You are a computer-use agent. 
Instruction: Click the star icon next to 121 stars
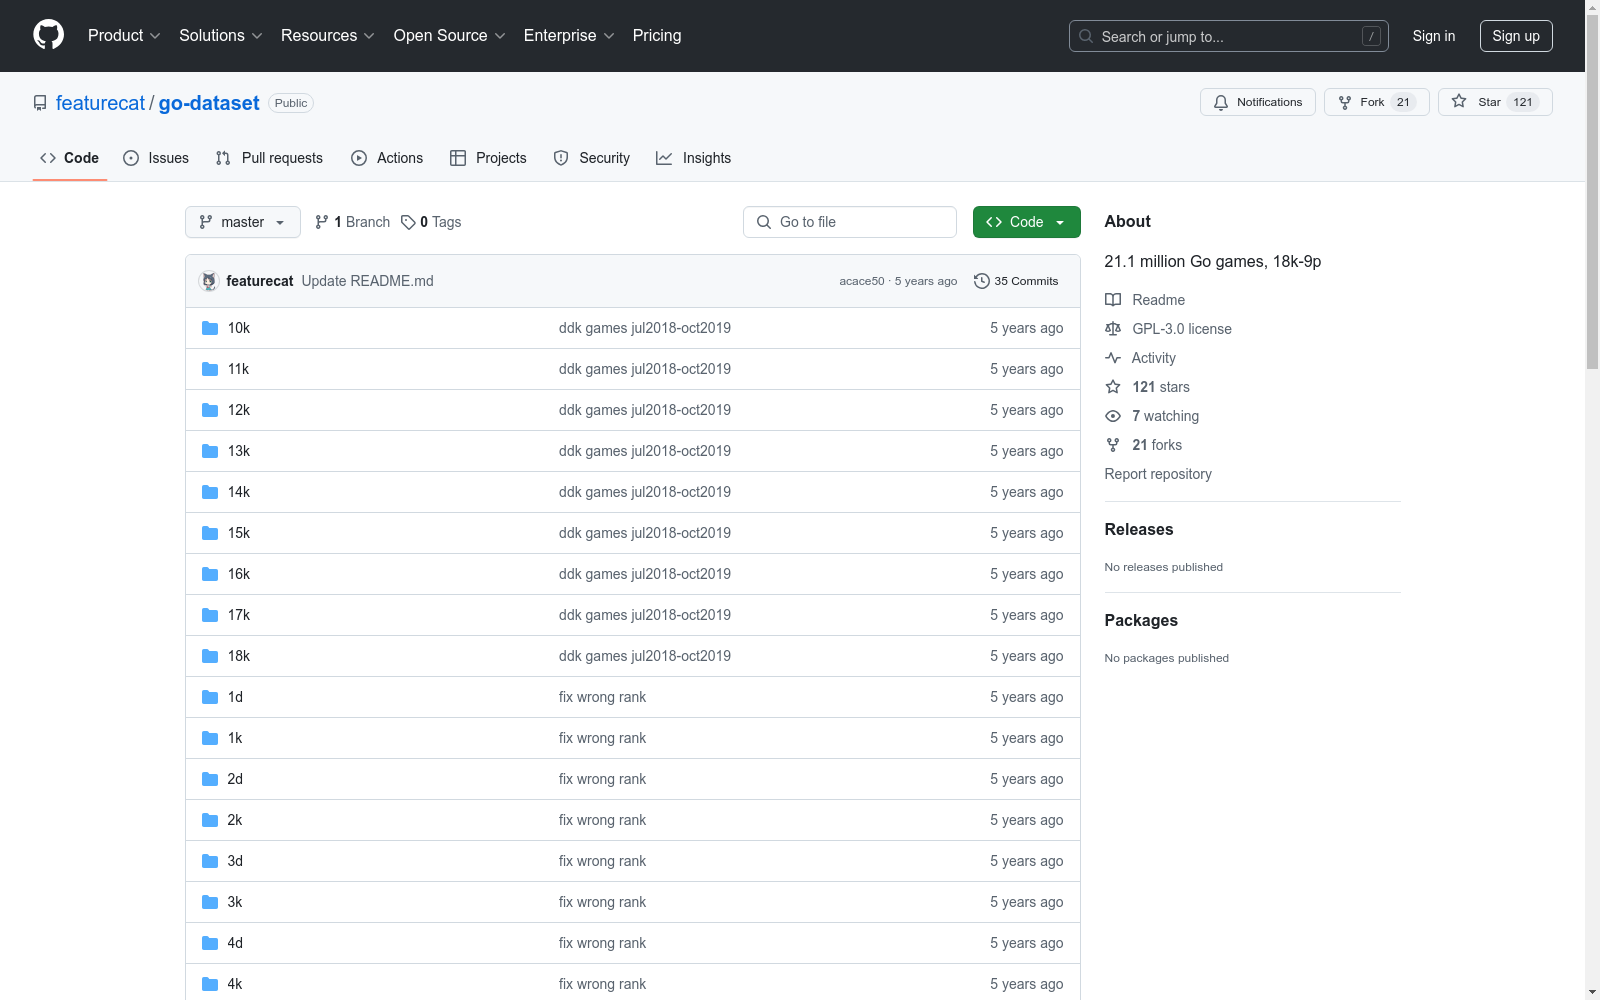coord(1113,387)
